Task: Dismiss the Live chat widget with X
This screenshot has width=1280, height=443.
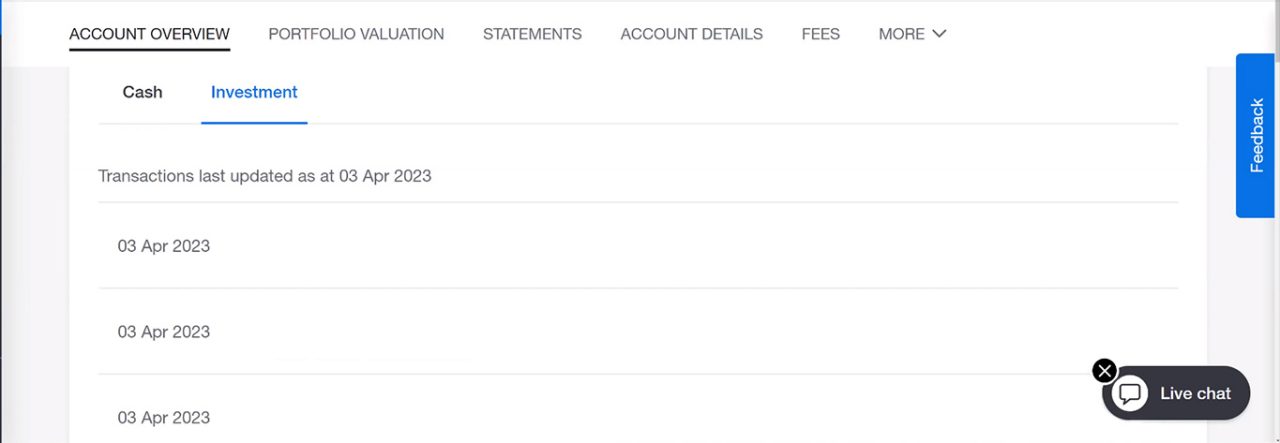Action: pos(1104,371)
